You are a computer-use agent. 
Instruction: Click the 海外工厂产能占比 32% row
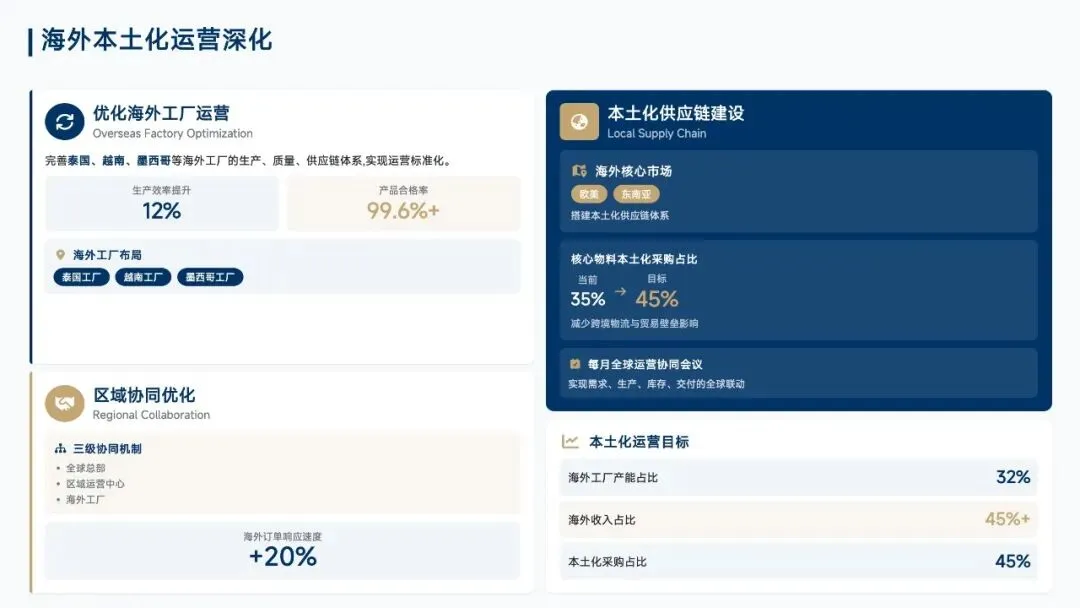pos(798,477)
